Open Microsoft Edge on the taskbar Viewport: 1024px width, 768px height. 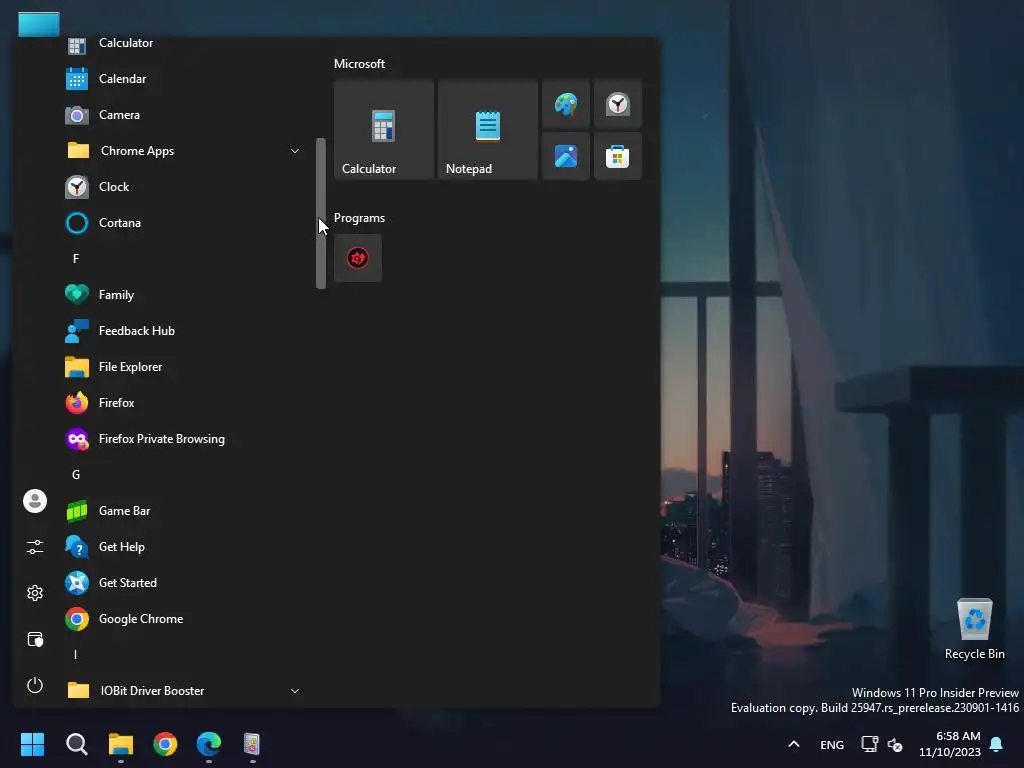[209, 744]
